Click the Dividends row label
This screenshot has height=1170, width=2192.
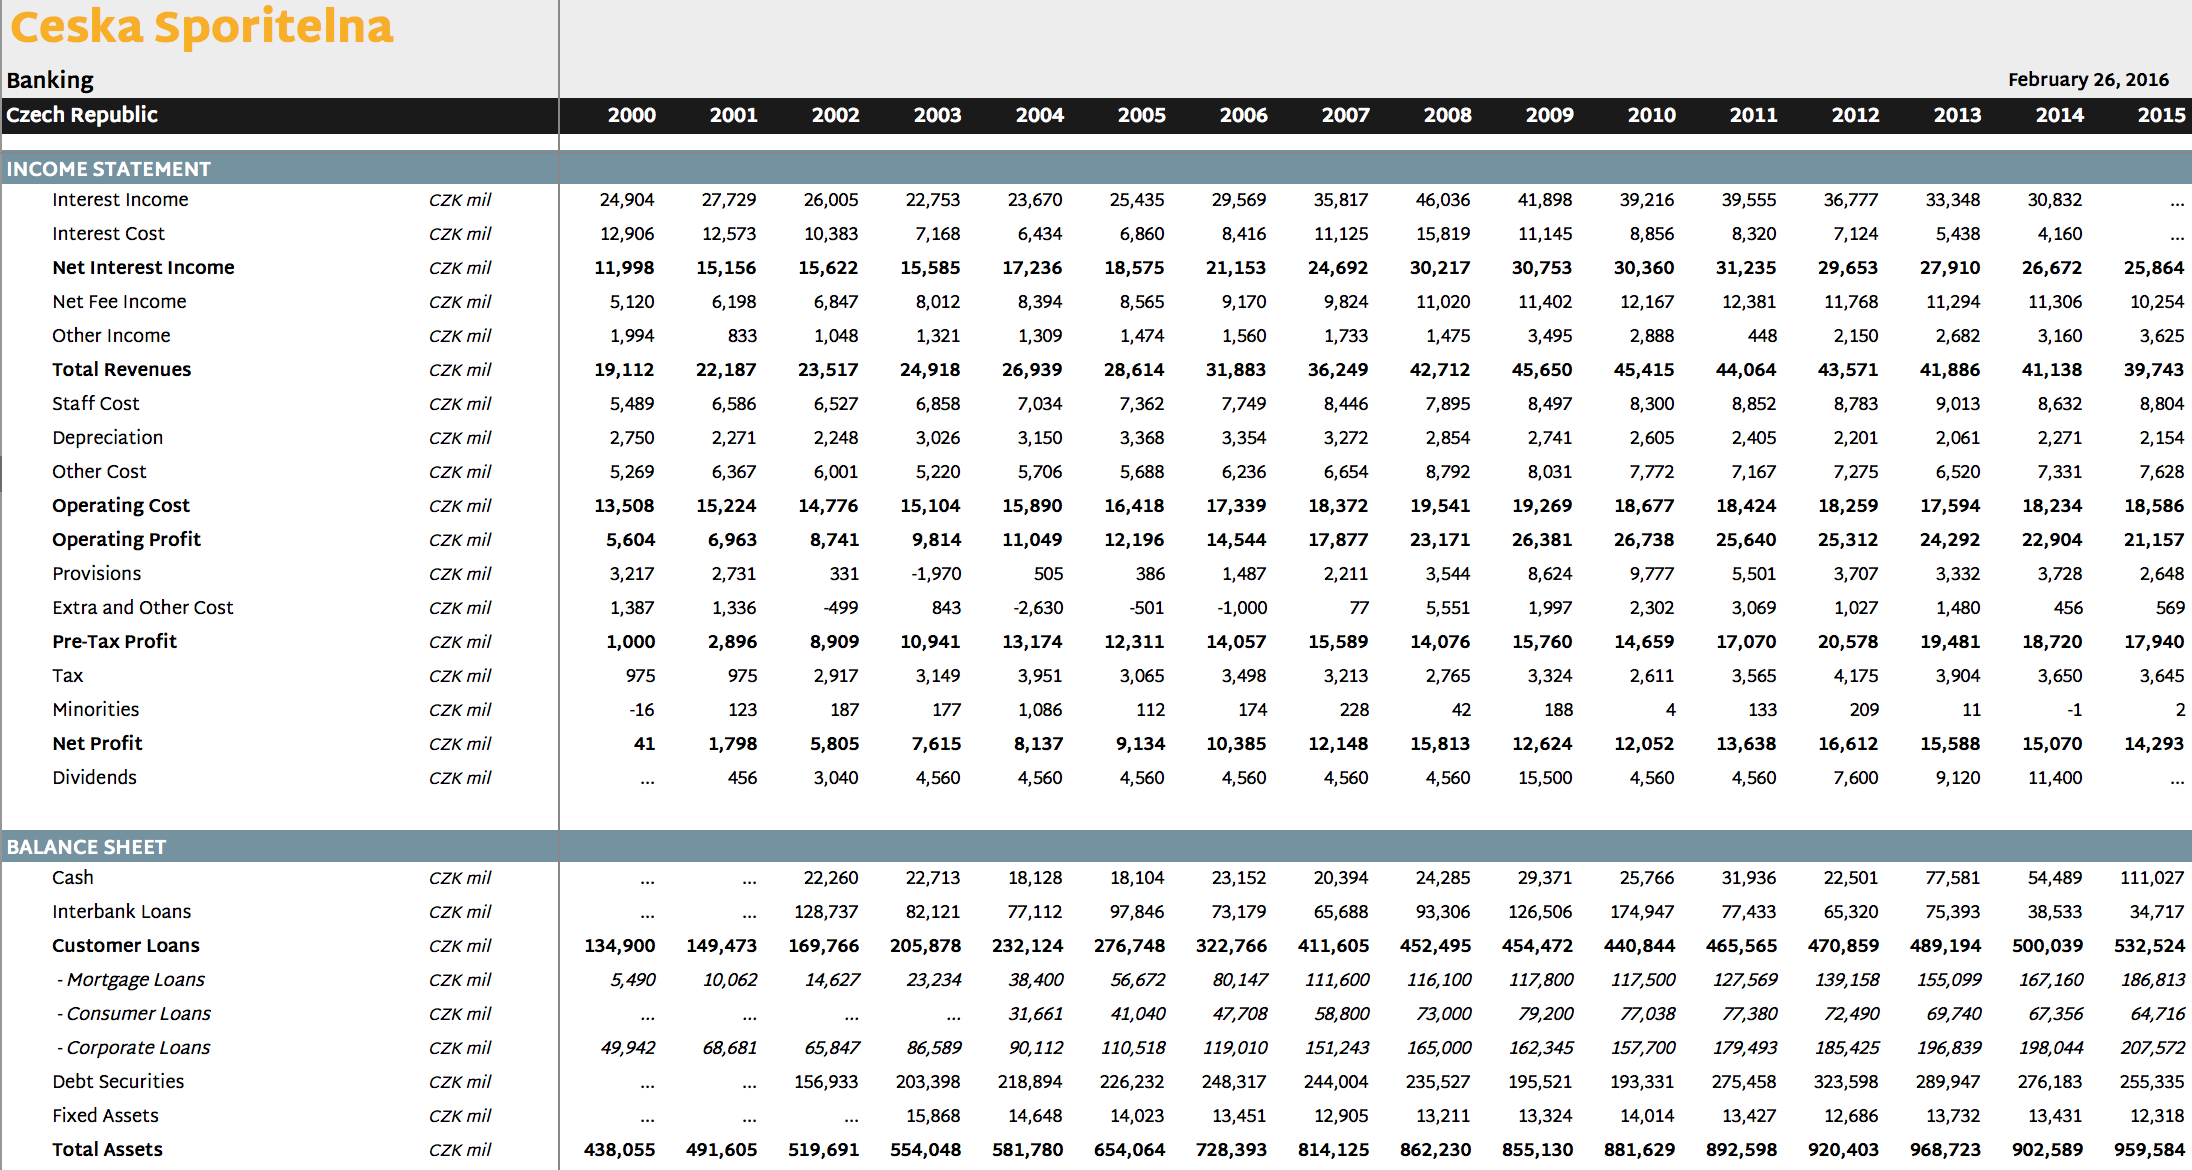pyautogui.click(x=94, y=778)
